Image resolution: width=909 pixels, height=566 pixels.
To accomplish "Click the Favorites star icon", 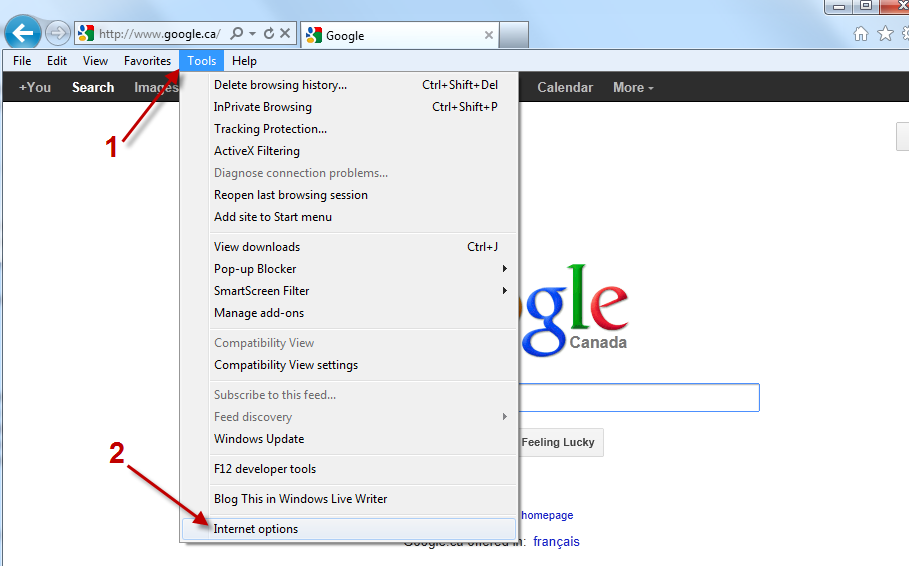I will (885, 34).
